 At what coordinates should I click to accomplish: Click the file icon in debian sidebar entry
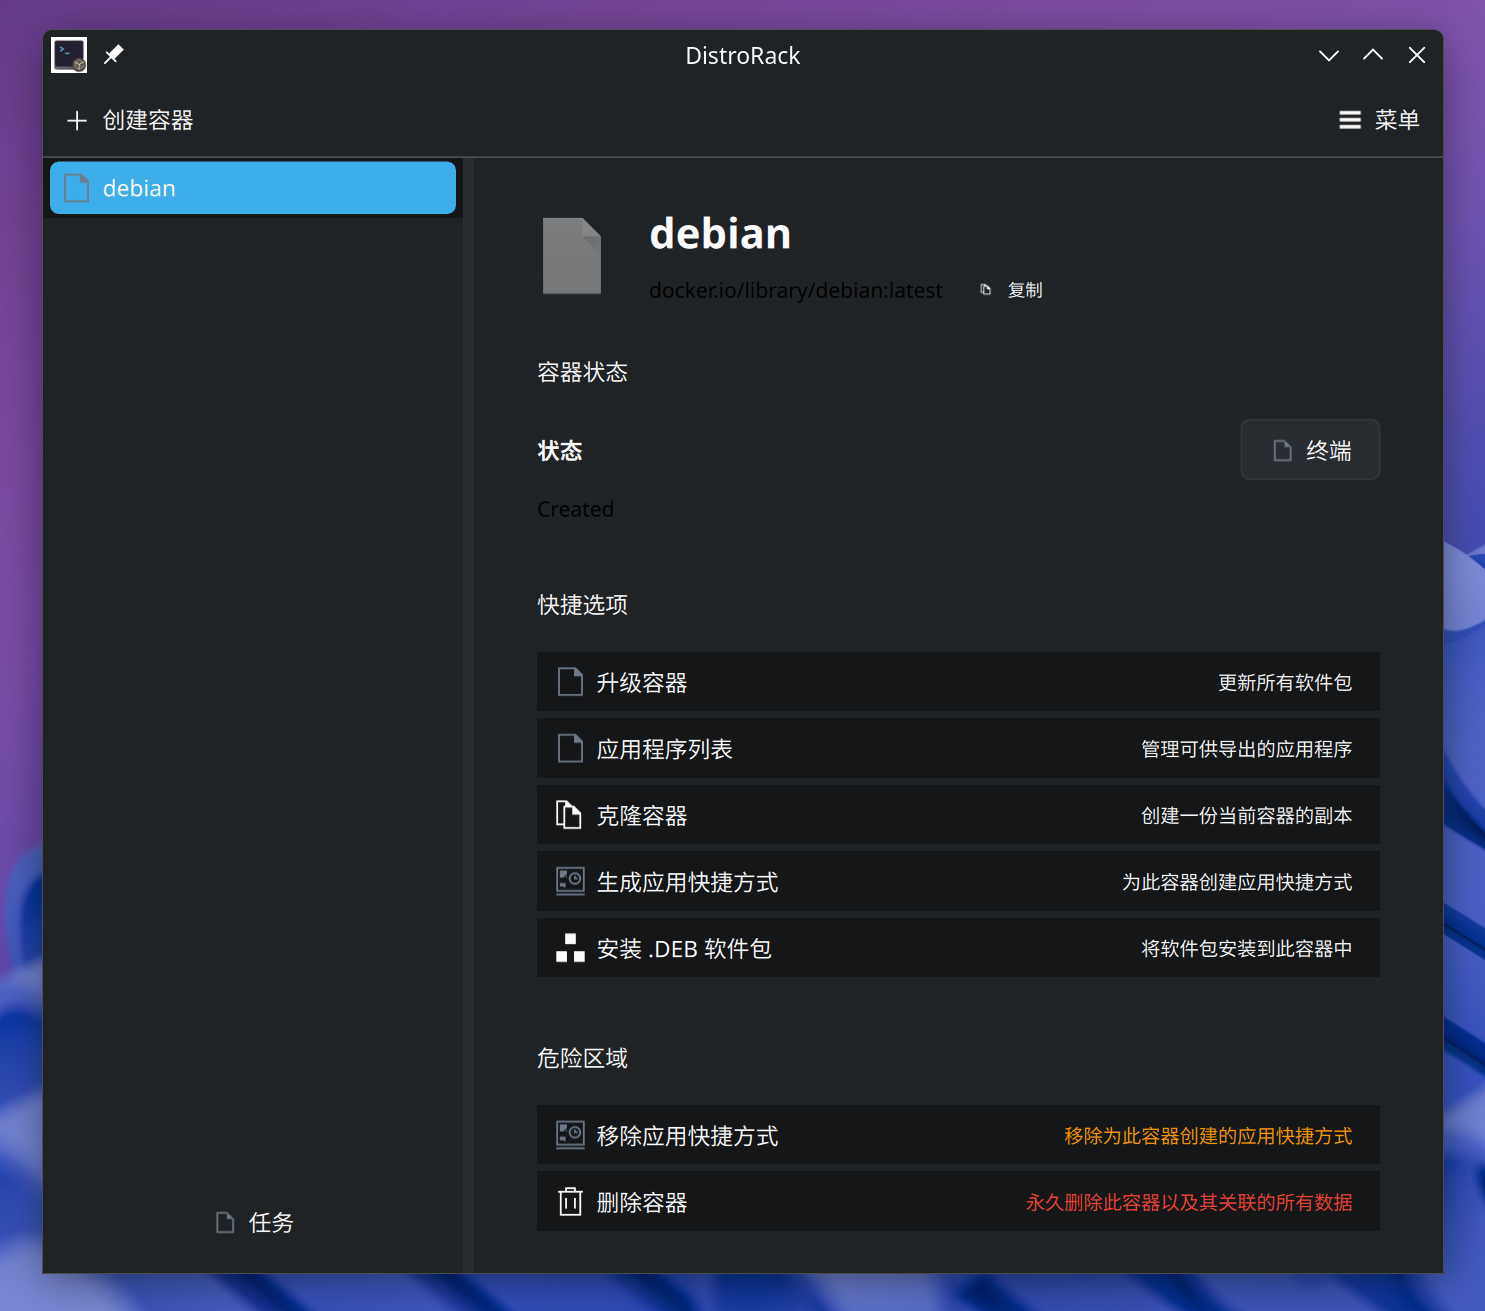(x=77, y=188)
